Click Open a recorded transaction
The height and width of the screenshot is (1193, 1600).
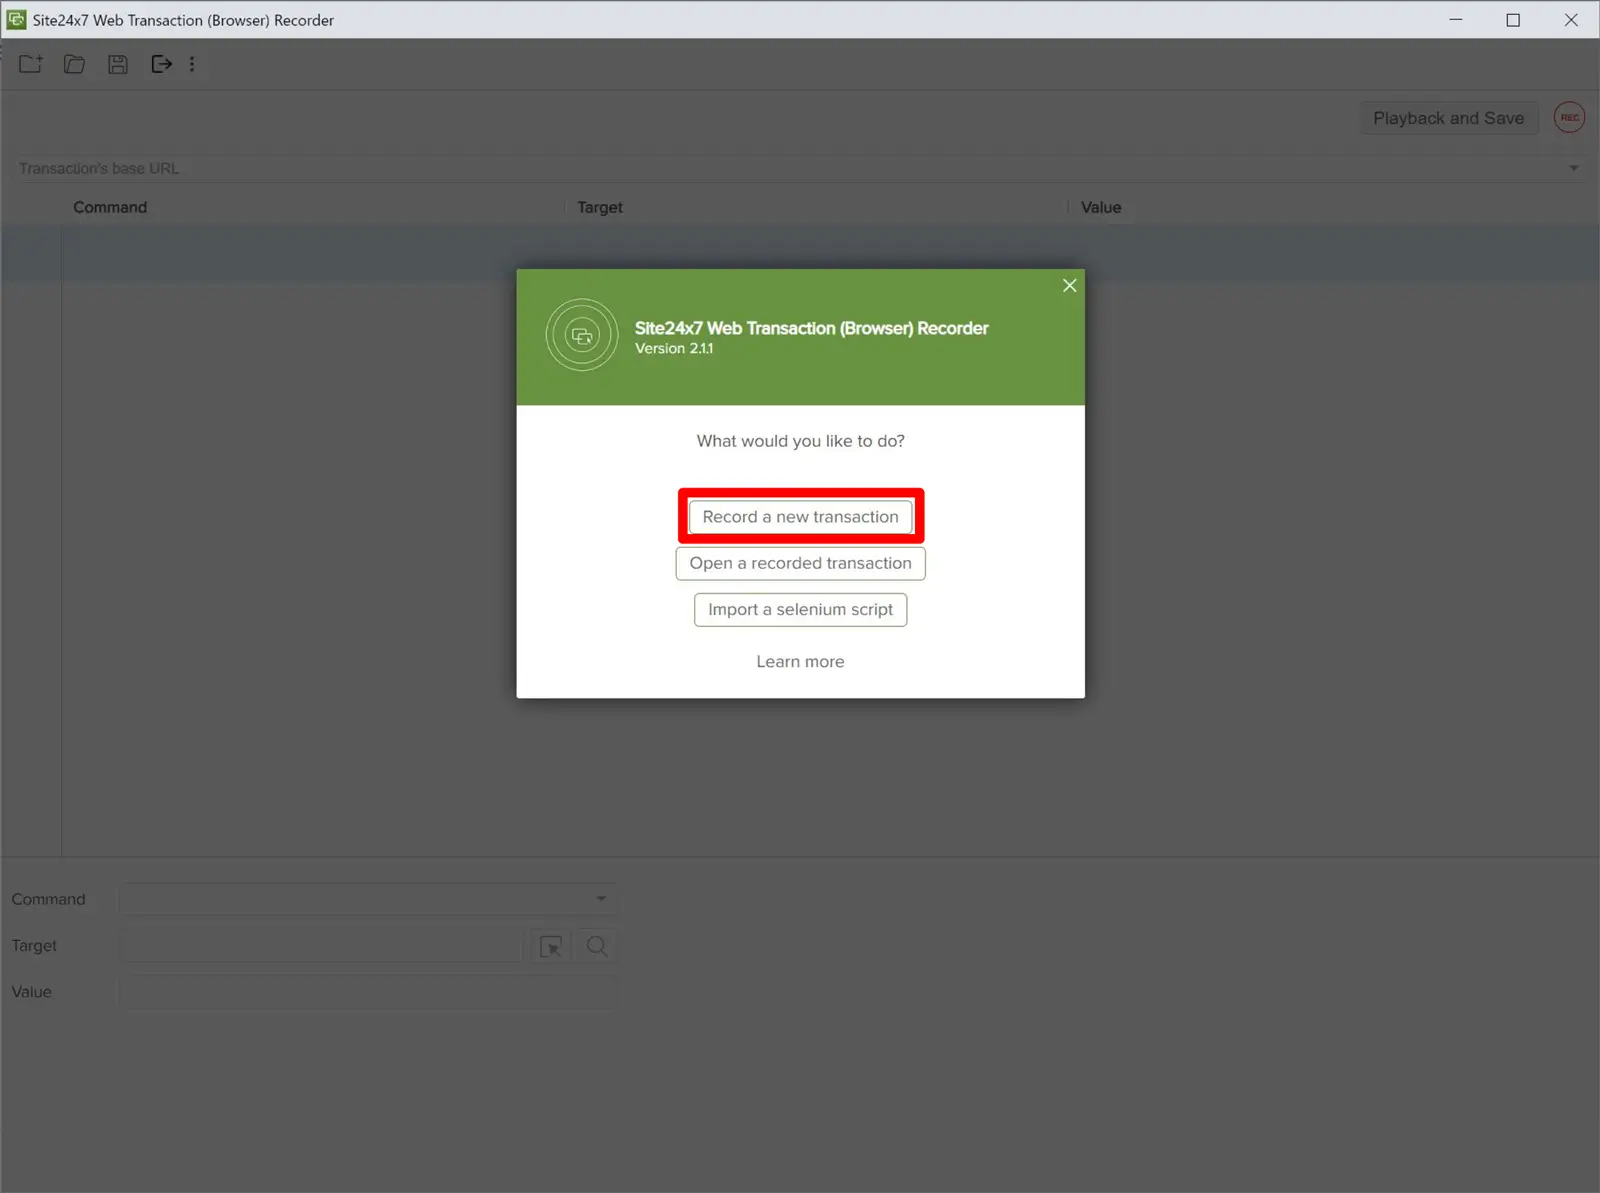(800, 563)
